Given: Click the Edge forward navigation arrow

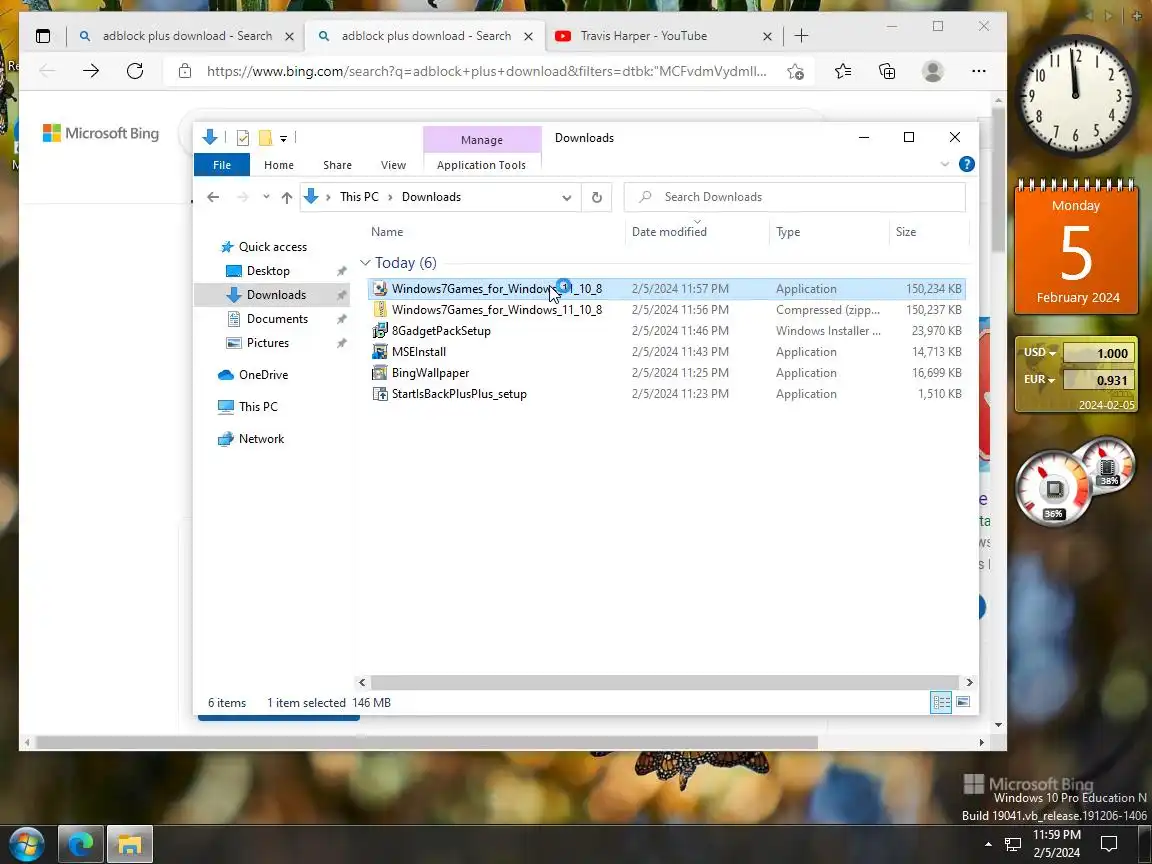Looking at the screenshot, I should coord(91,71).
